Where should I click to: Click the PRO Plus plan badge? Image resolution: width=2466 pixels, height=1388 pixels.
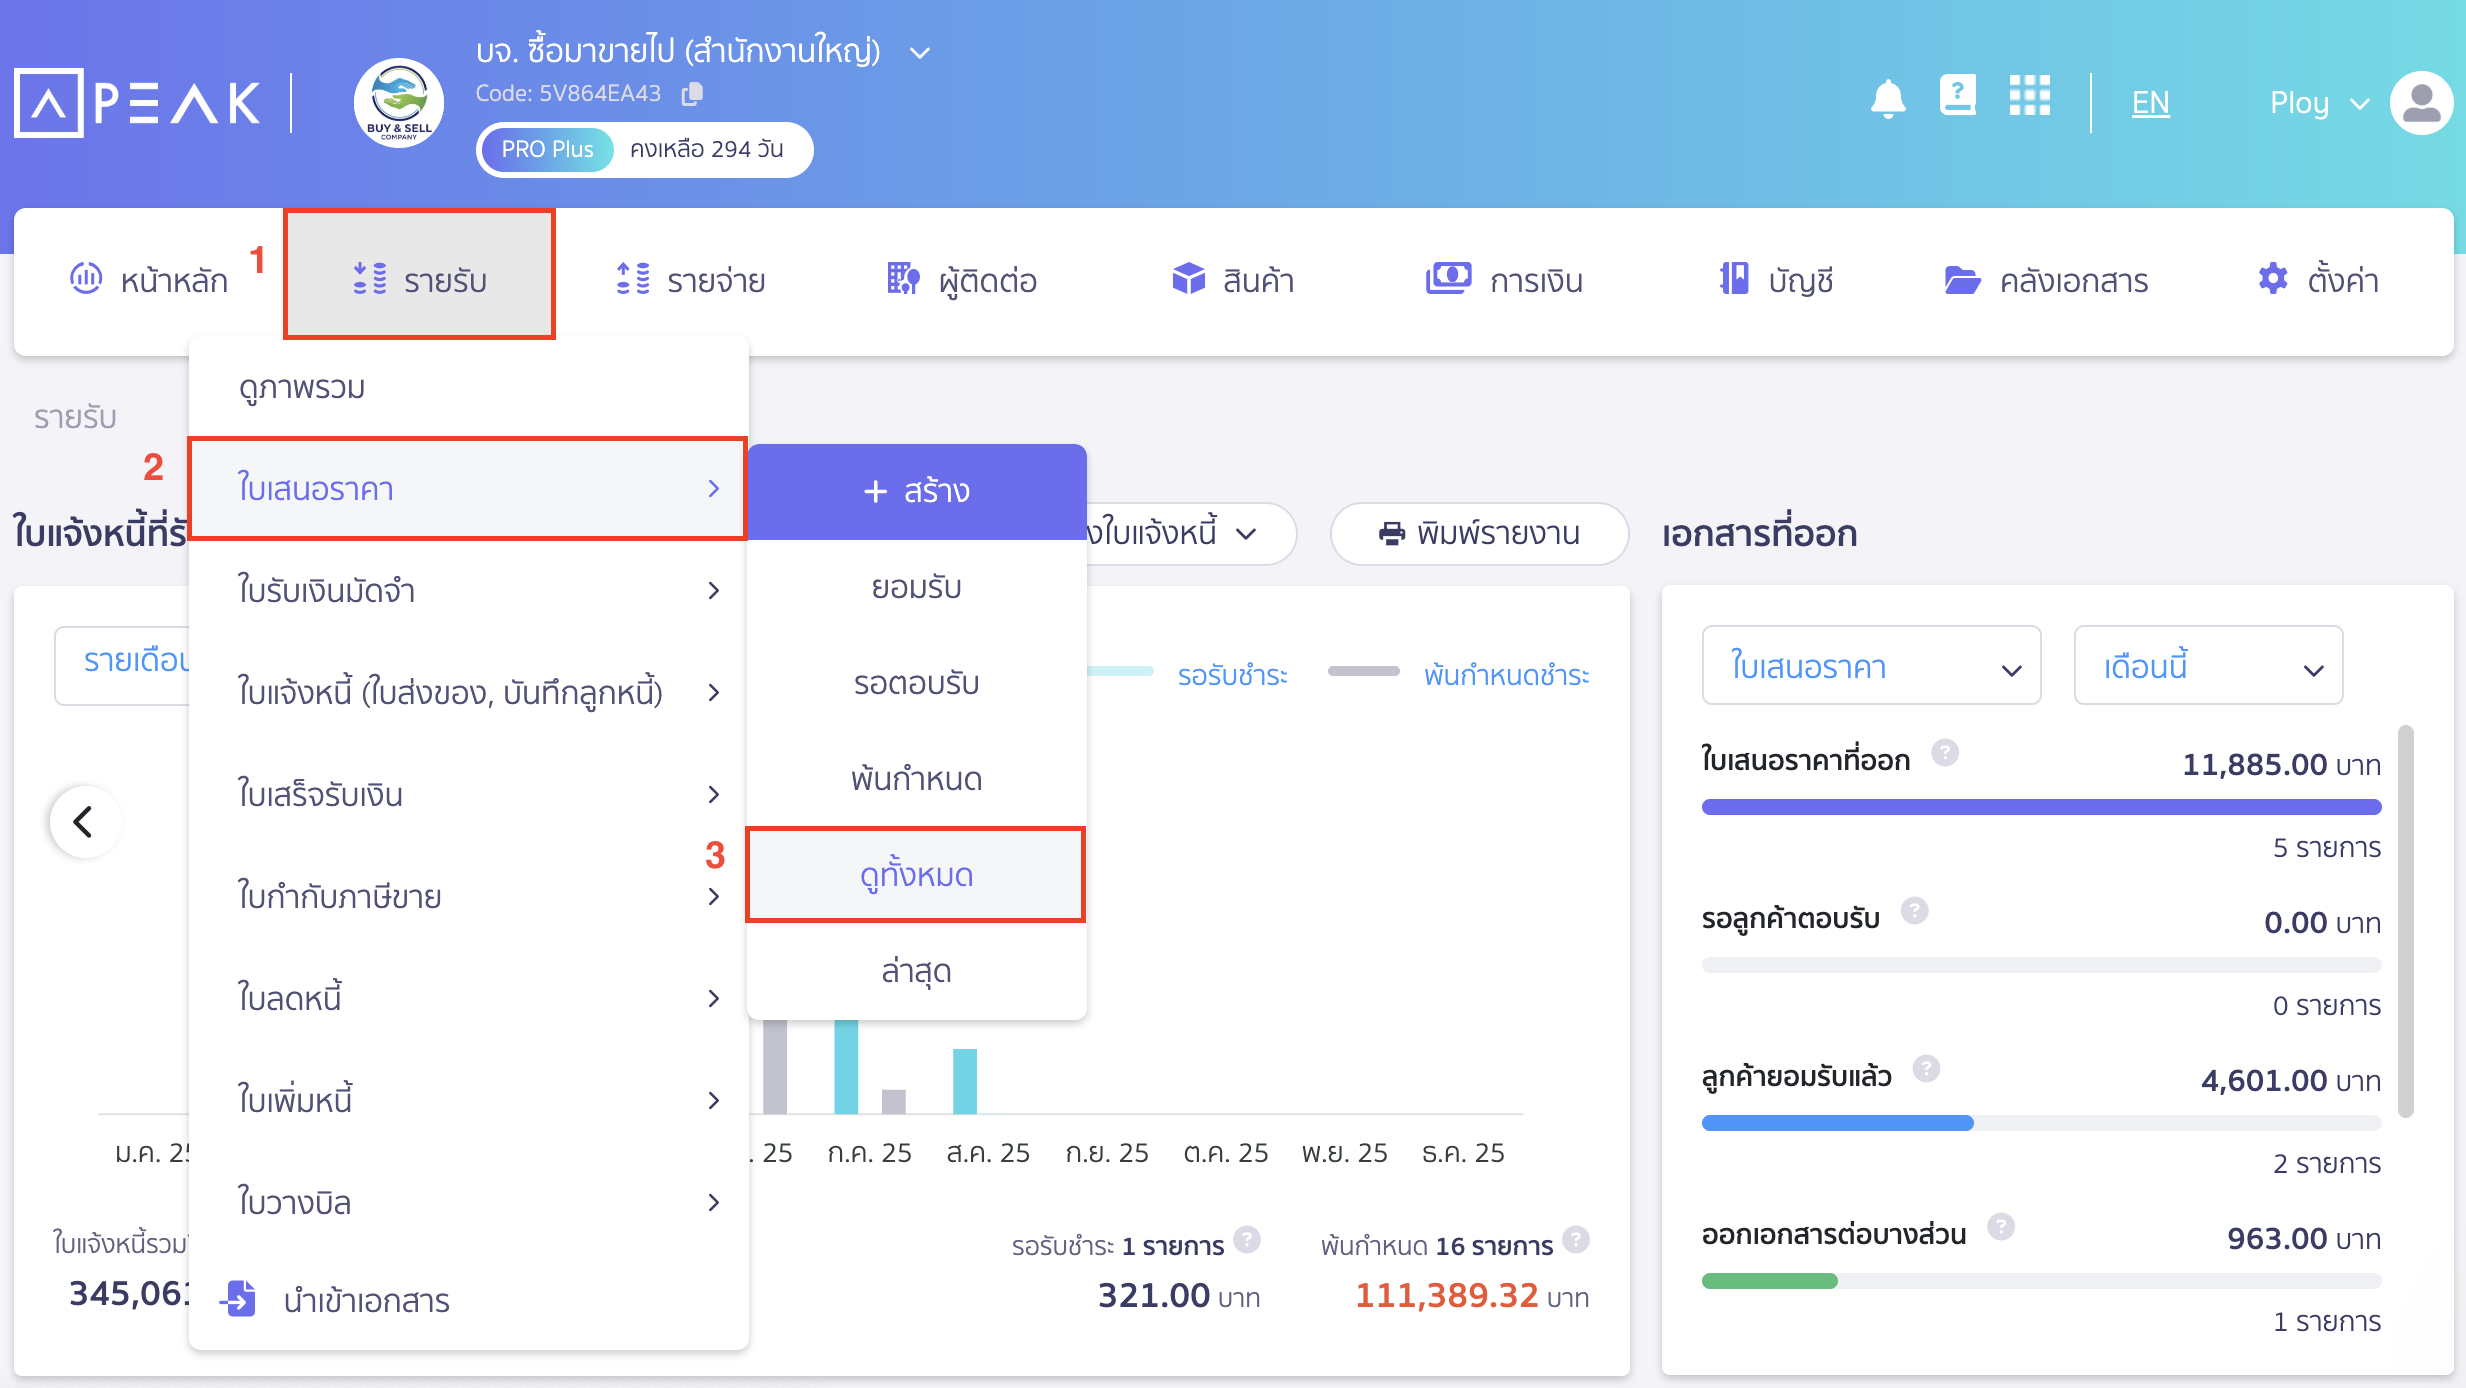[x=547, y=149]
